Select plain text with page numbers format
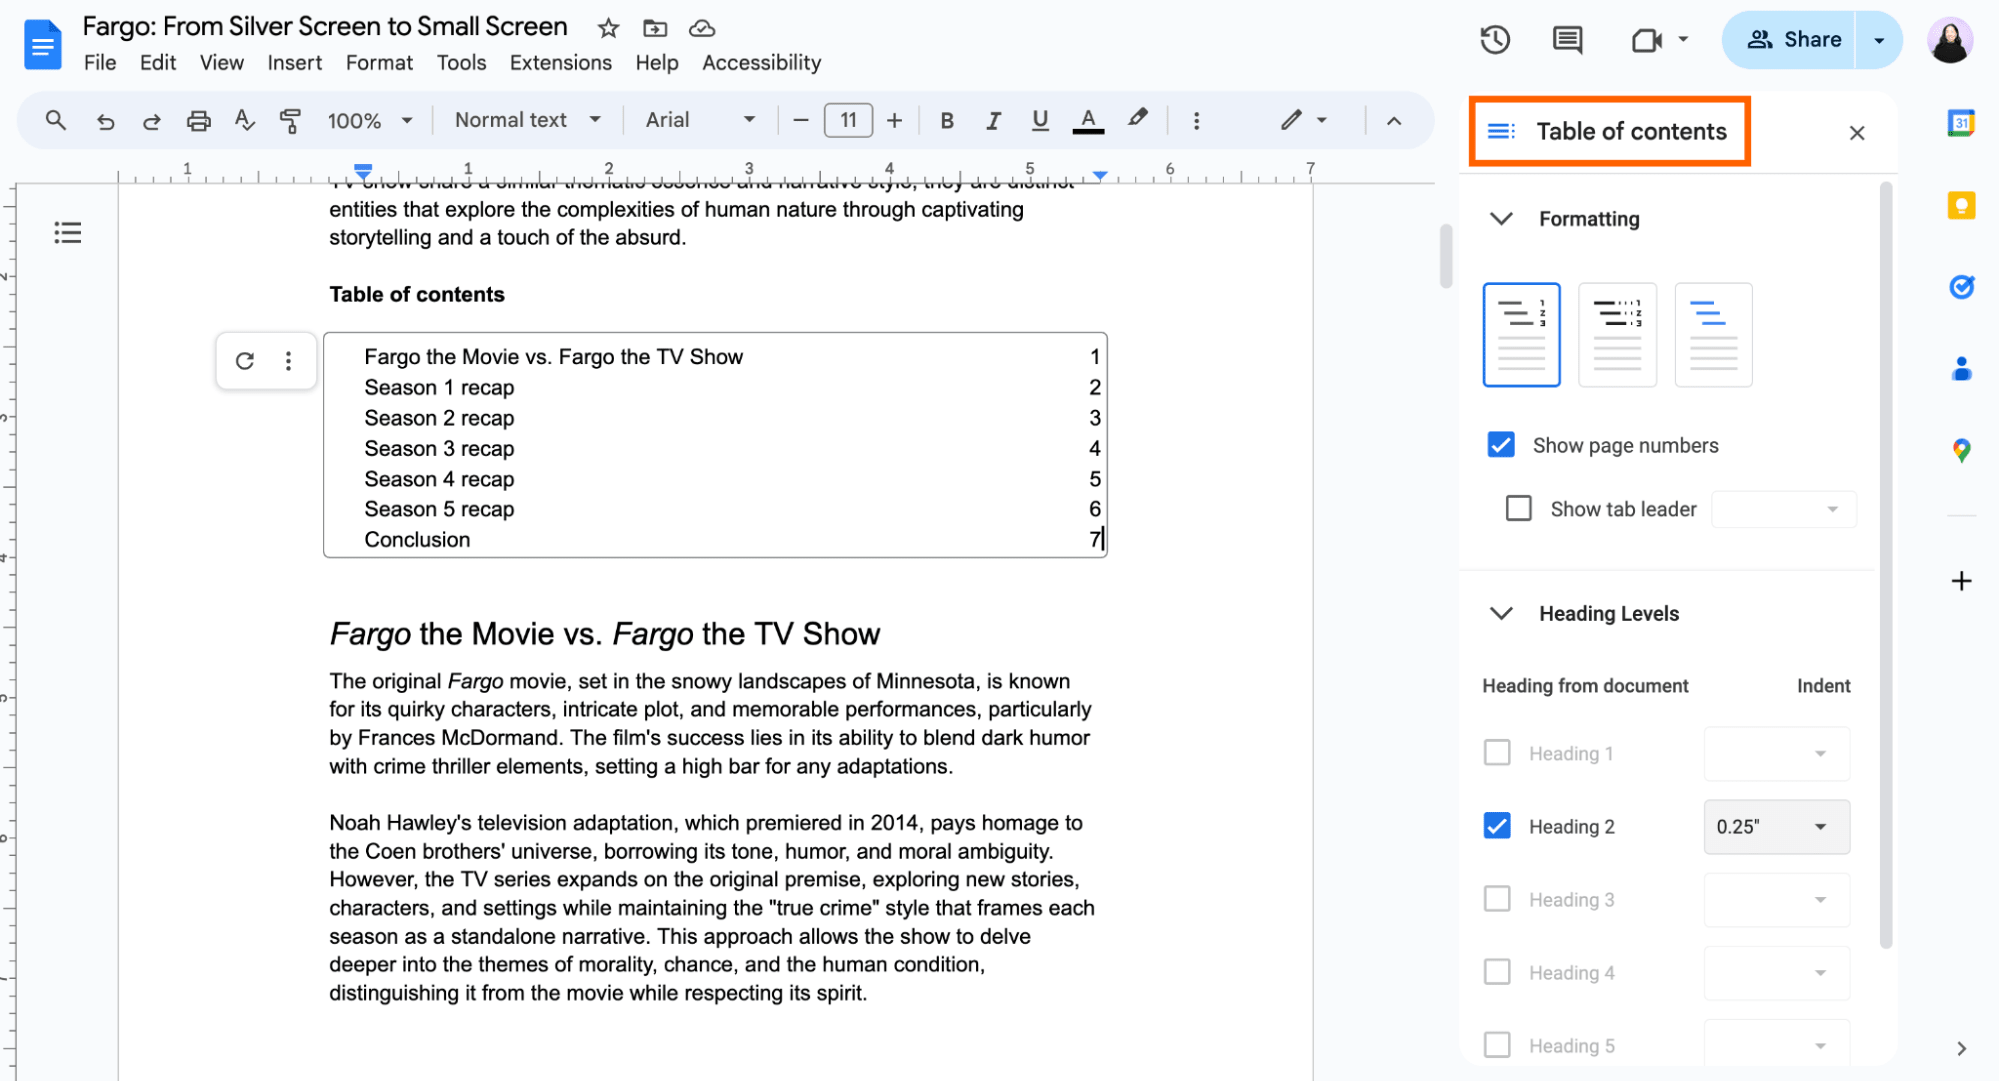The width and height of the screenshot is (1999, 1082). coord(1521,334)
